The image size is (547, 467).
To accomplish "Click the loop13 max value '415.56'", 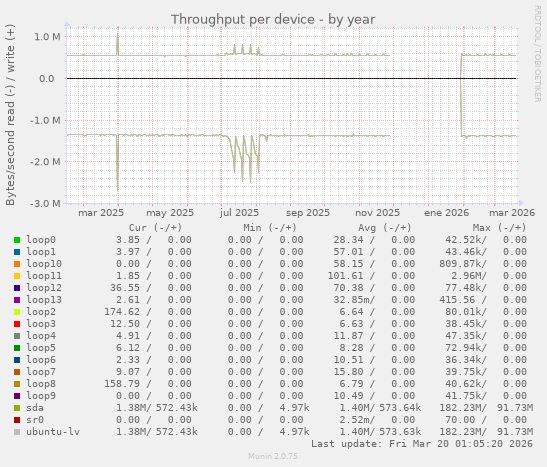I will (457, 300).
